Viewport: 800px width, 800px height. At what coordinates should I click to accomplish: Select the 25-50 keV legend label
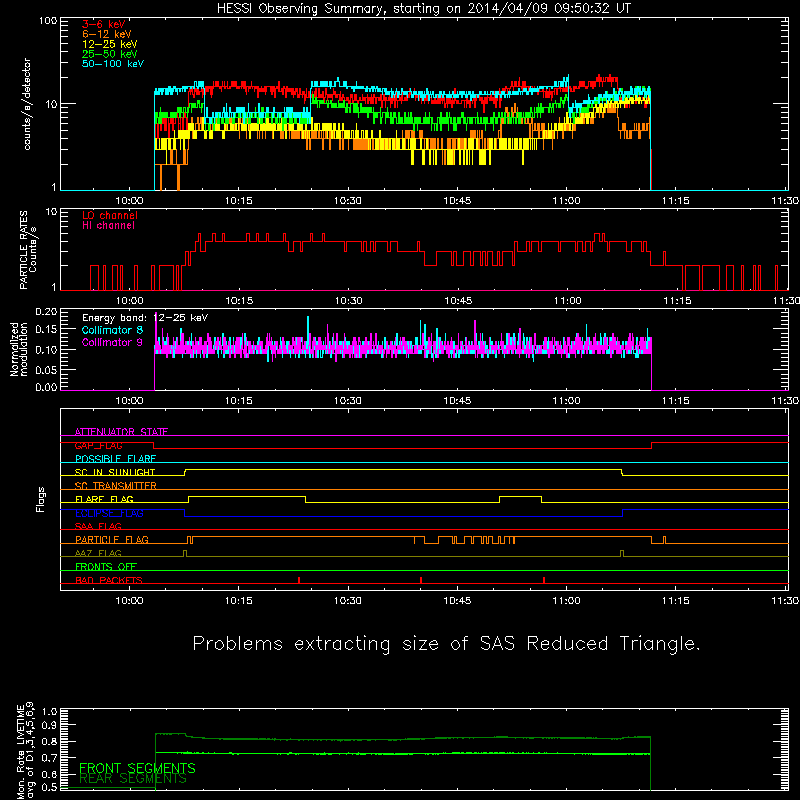click(x=110, y=54)
